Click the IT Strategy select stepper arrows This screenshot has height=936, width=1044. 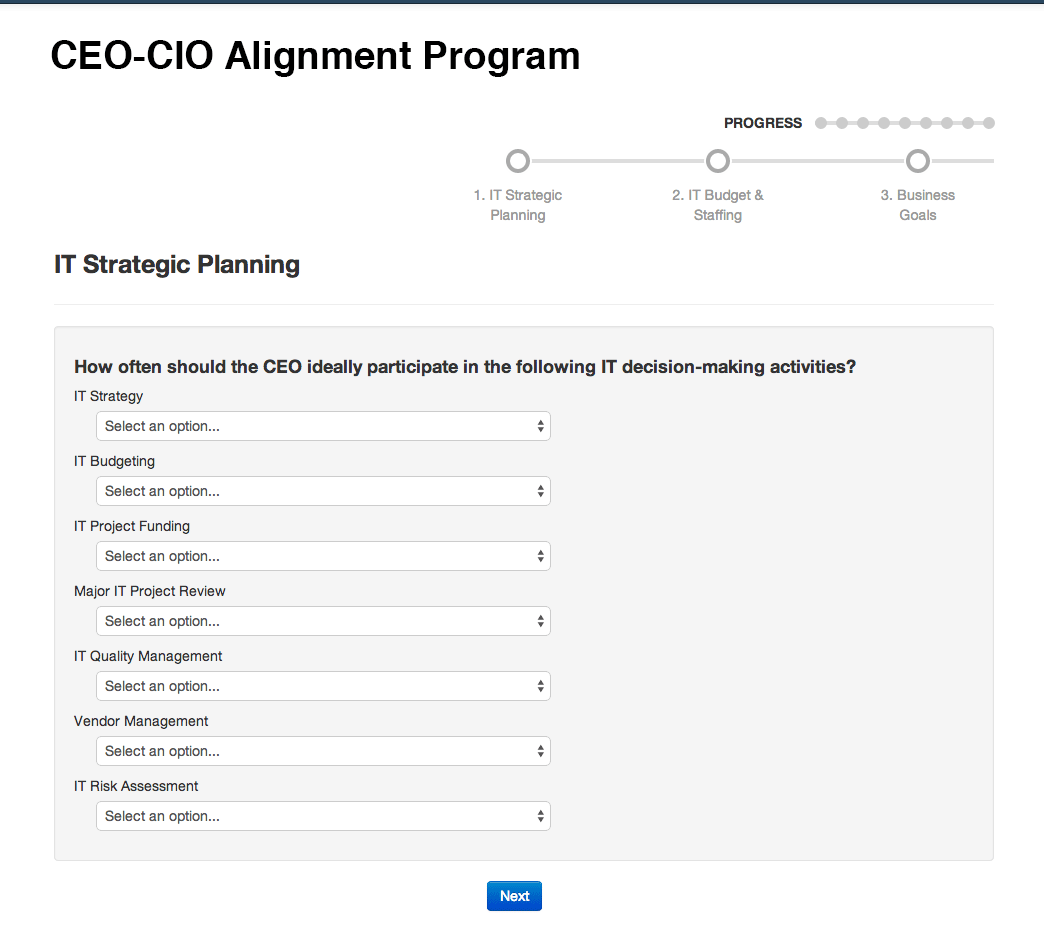coord(541,426)
